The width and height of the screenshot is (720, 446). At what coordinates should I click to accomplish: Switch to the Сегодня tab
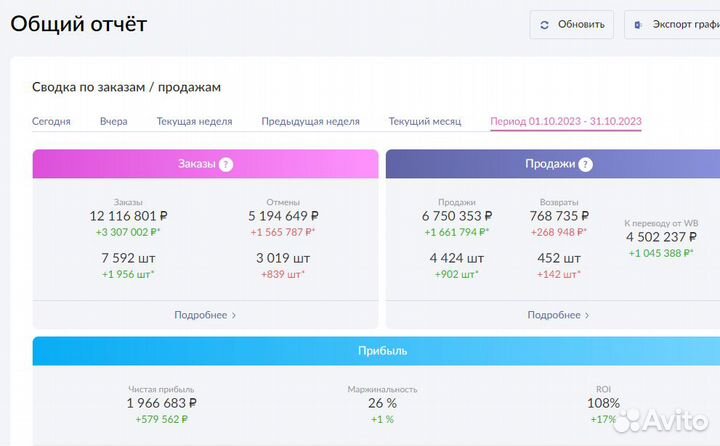[x=51, y=121]
